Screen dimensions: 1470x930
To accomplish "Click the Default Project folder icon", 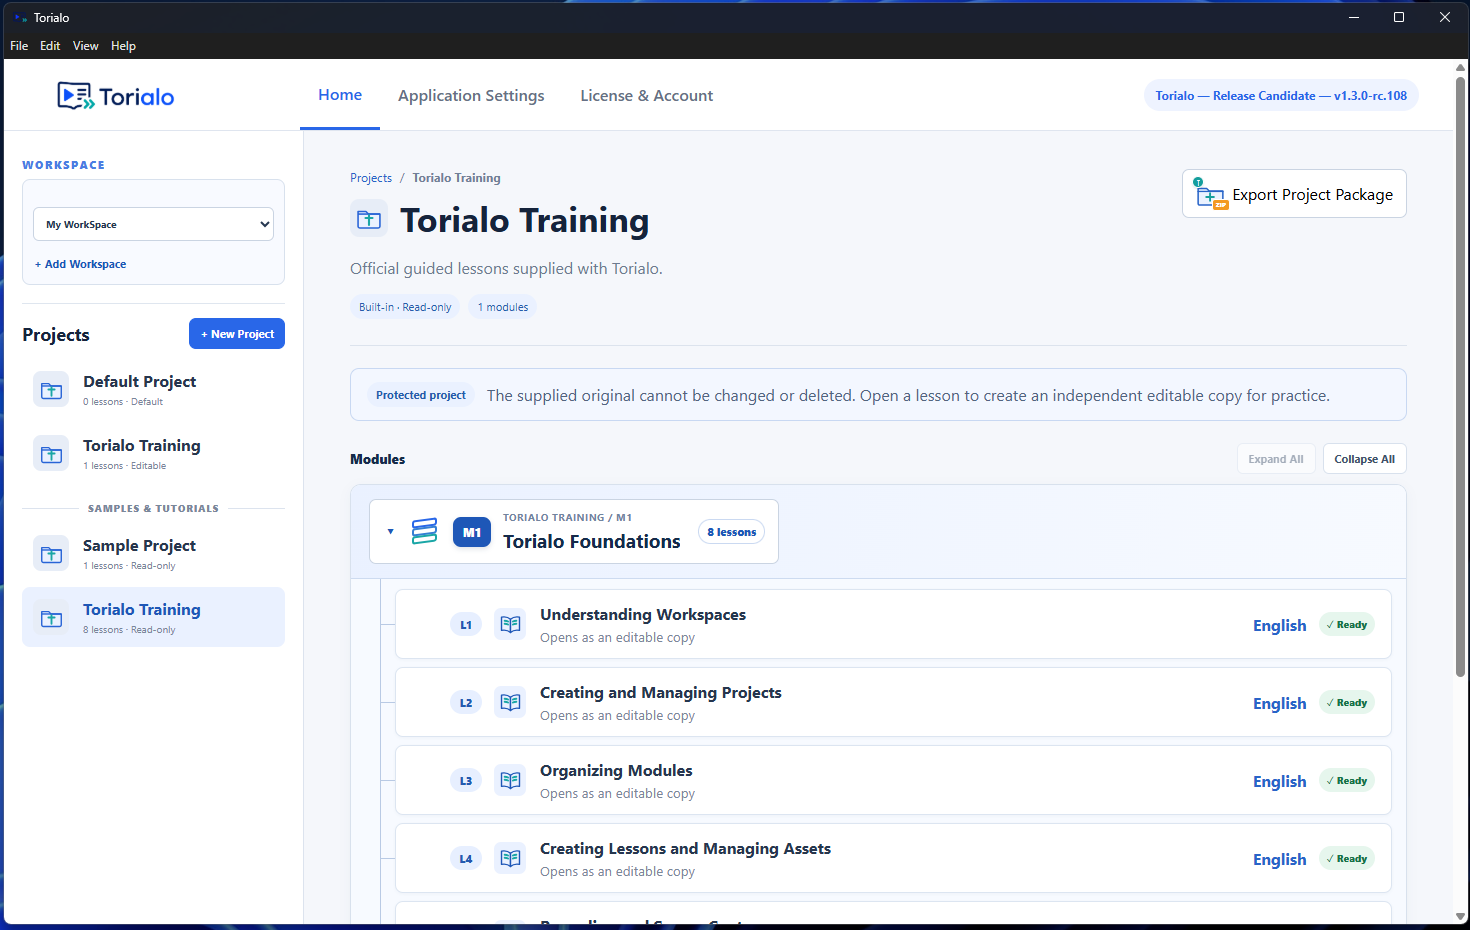I will 51,390.
